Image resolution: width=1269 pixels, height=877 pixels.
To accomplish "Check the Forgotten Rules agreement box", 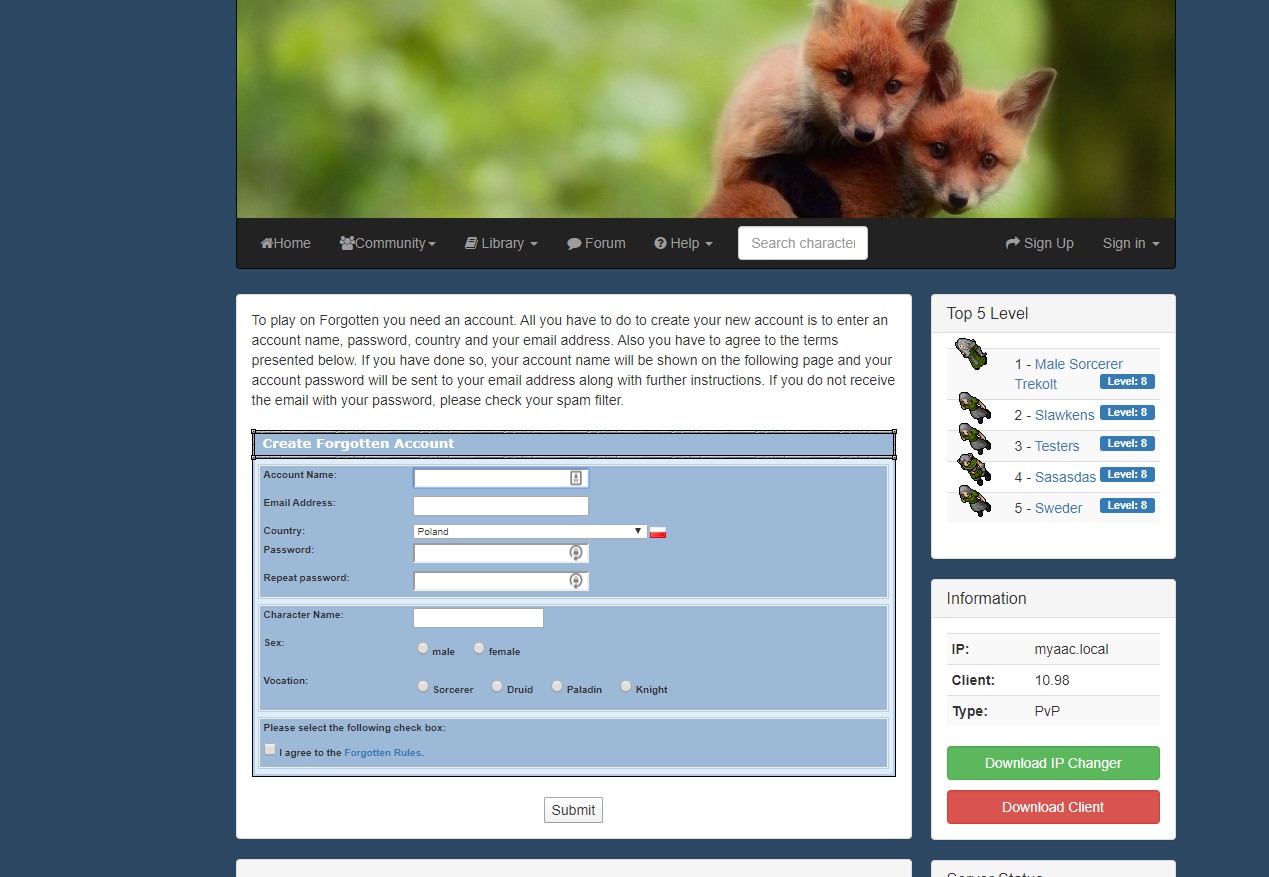I will pos(269,748).
